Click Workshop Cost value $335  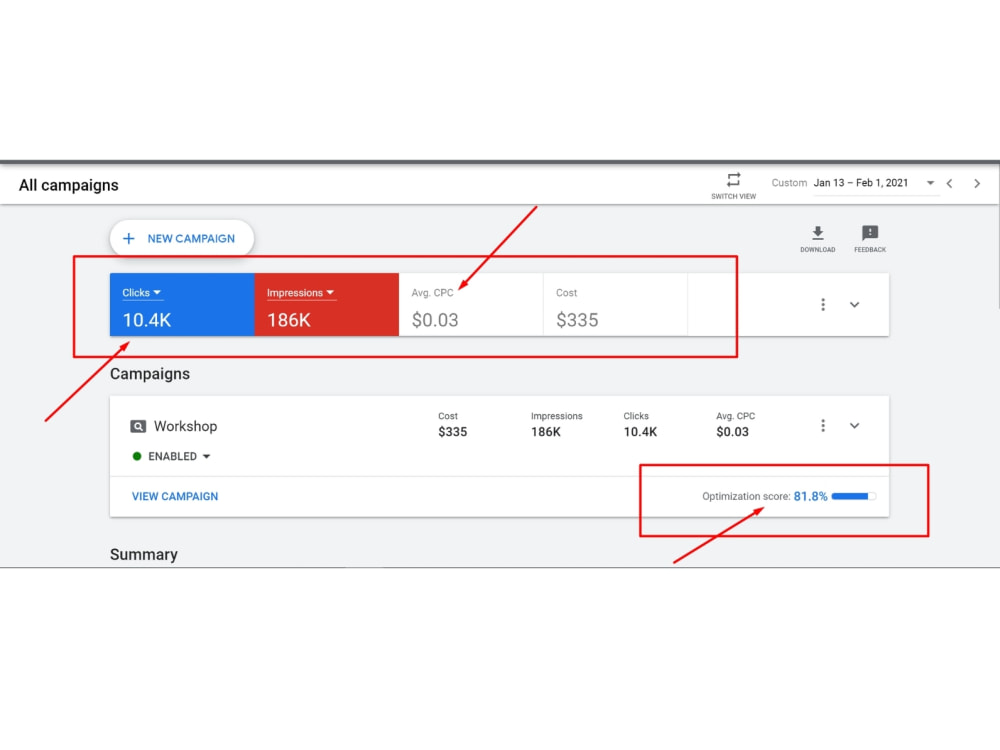coord(453,432)
